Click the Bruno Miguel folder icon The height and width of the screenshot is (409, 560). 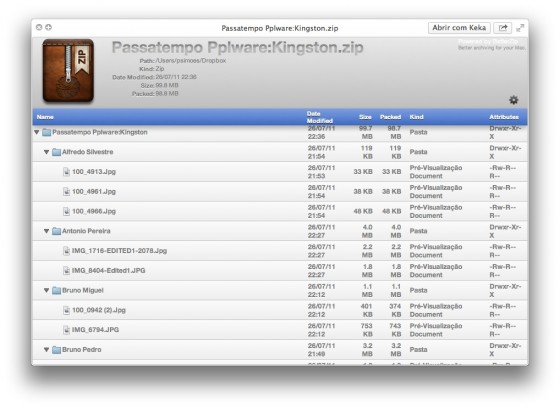click(x=56, y=290)
